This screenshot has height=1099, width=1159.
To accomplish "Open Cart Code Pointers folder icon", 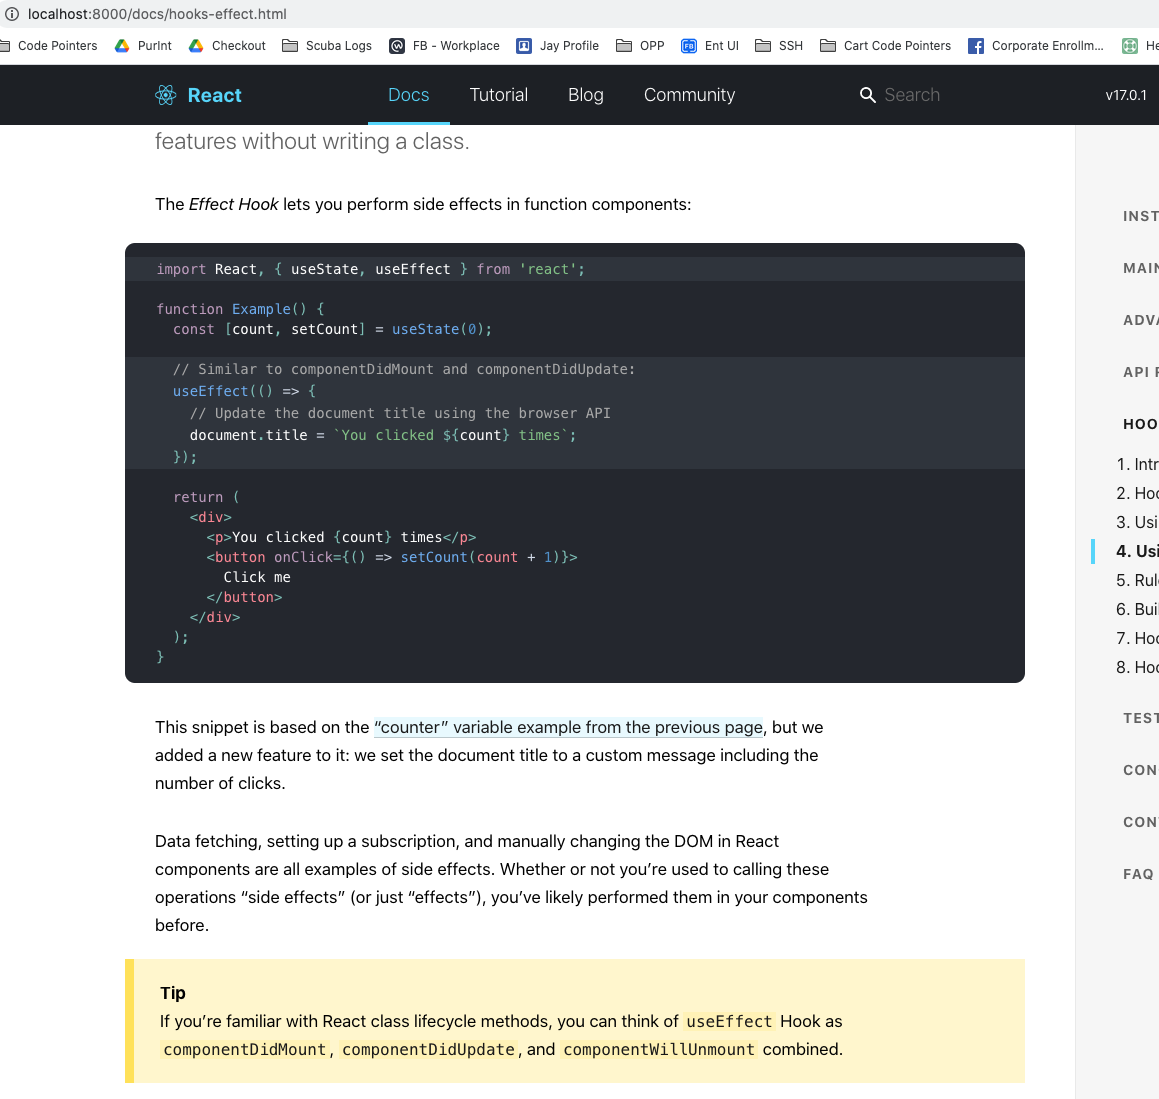I will point(828,46).
